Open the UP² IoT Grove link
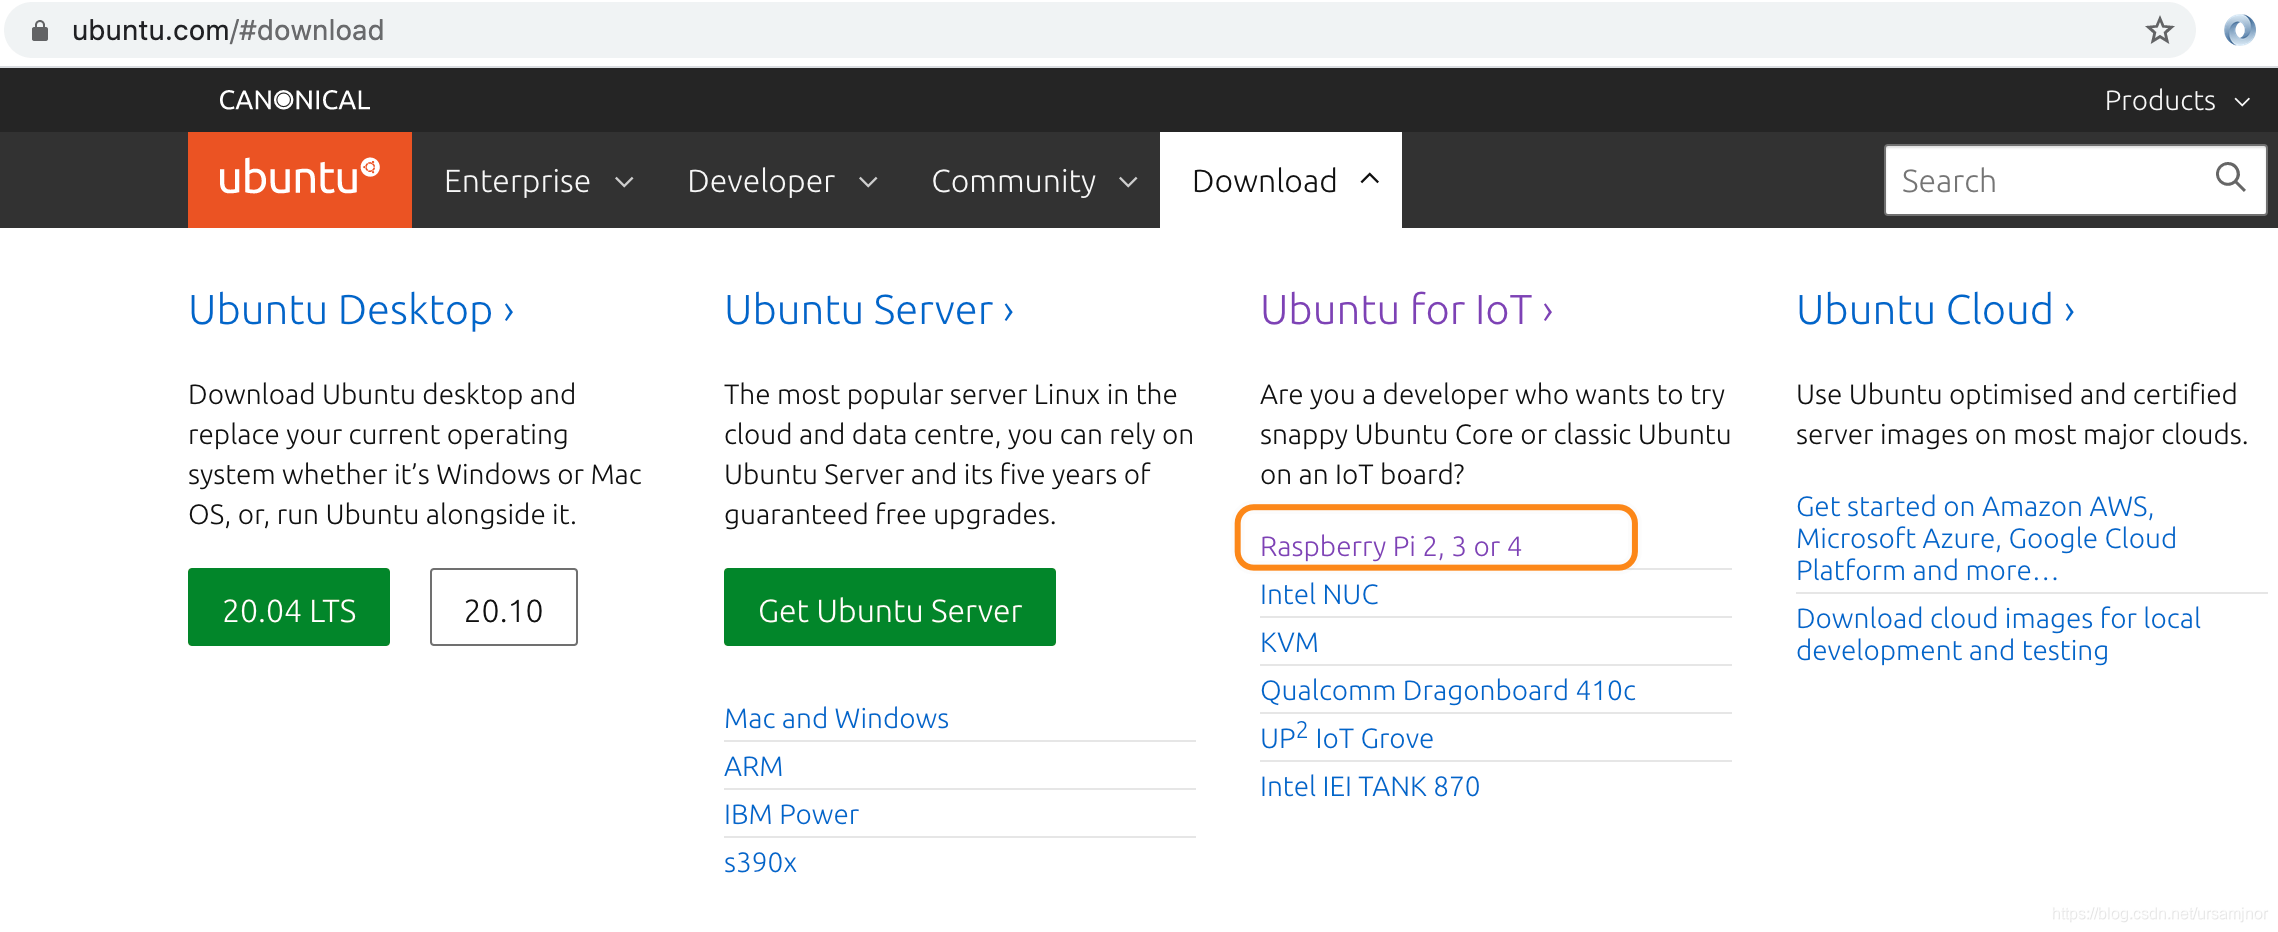2278x932 pixels. point(1347,737)
